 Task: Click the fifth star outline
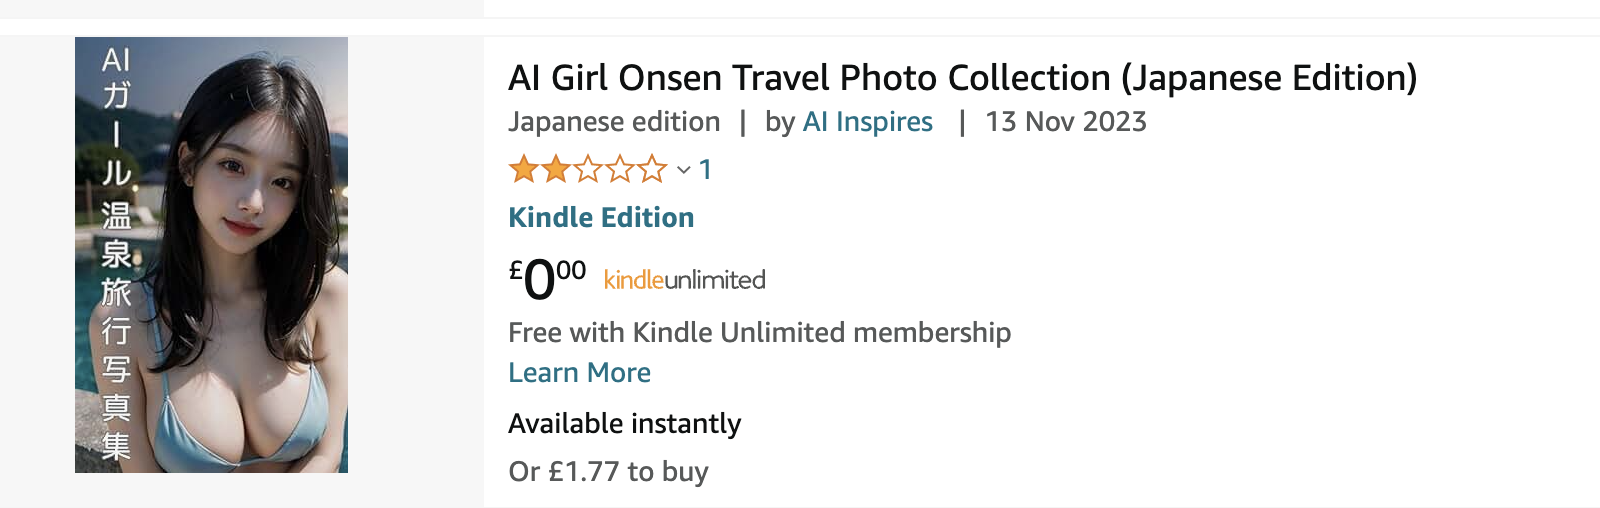652,169
